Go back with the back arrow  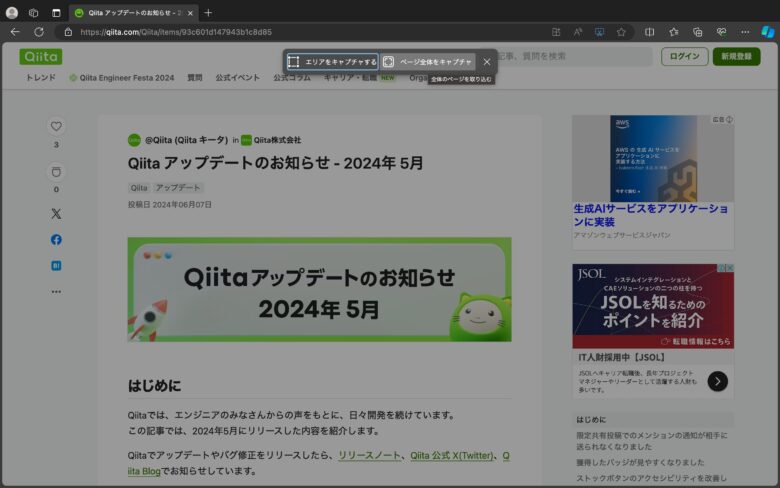pos(15,32)
